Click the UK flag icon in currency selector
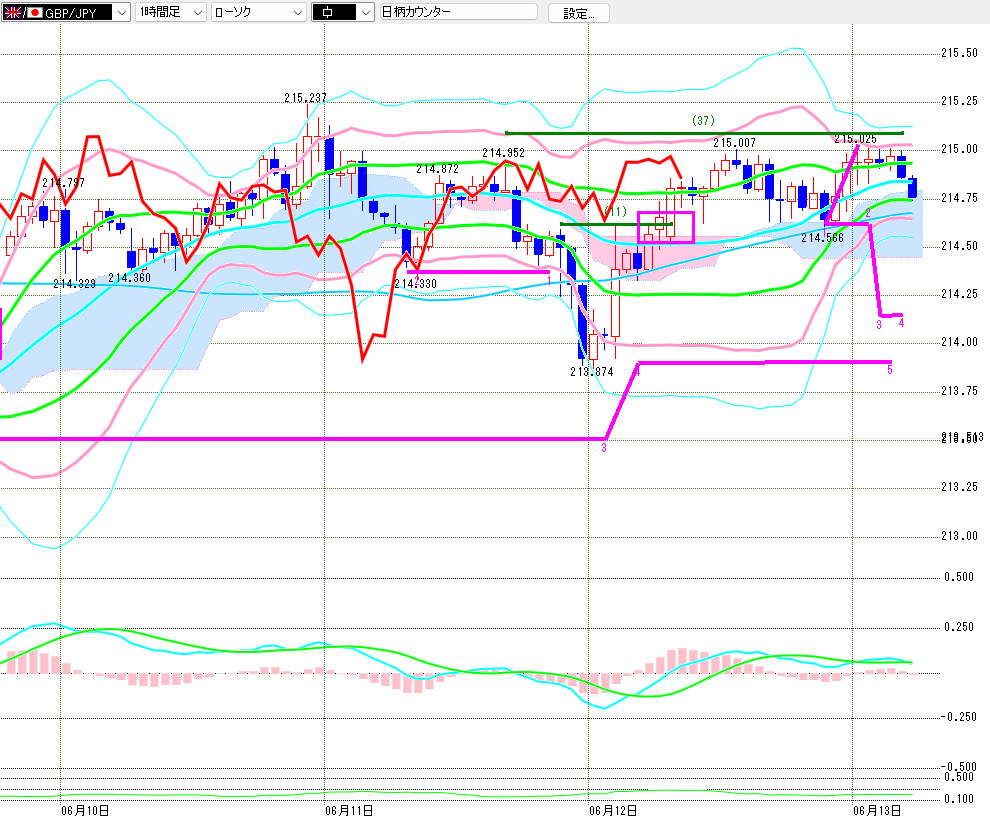This screenshot has height=819, width=990. (13, 12)
